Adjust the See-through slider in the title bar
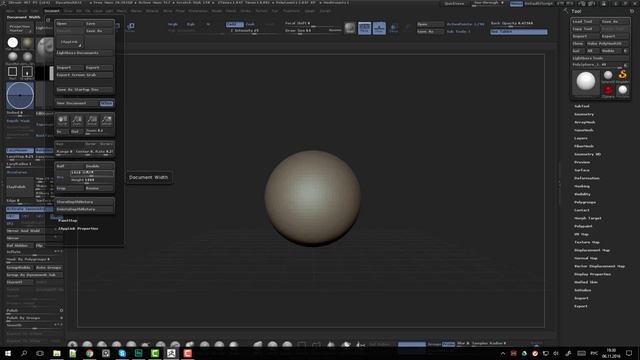This screenshot has width=640, height=360. [489, 3]
